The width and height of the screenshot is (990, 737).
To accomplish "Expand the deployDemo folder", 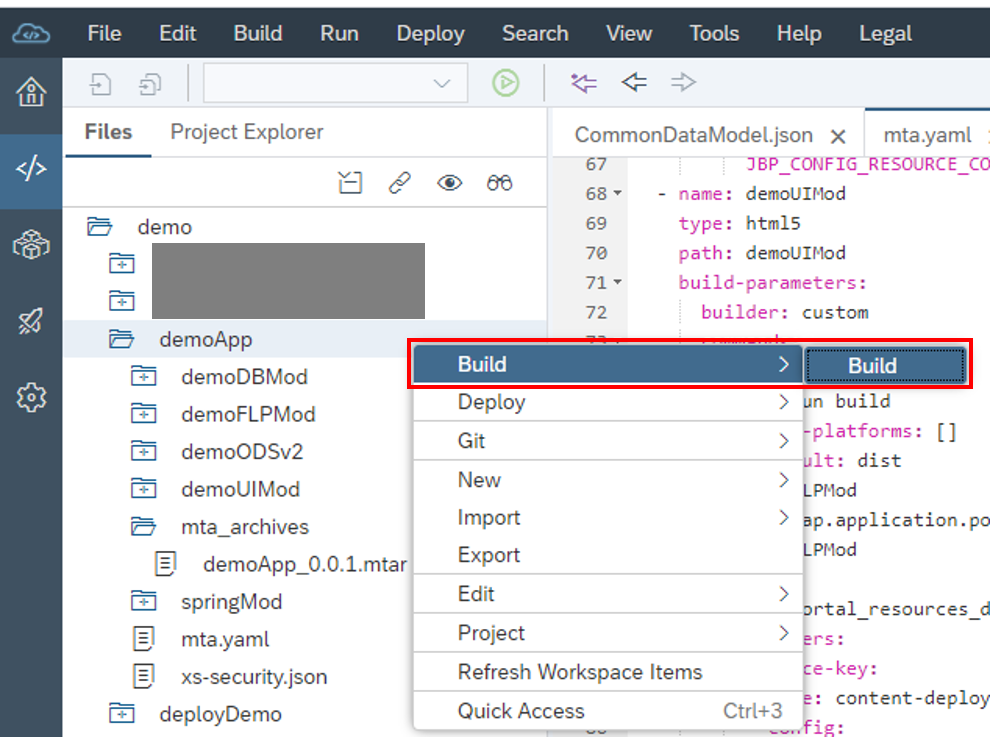I will click(121, 714).
